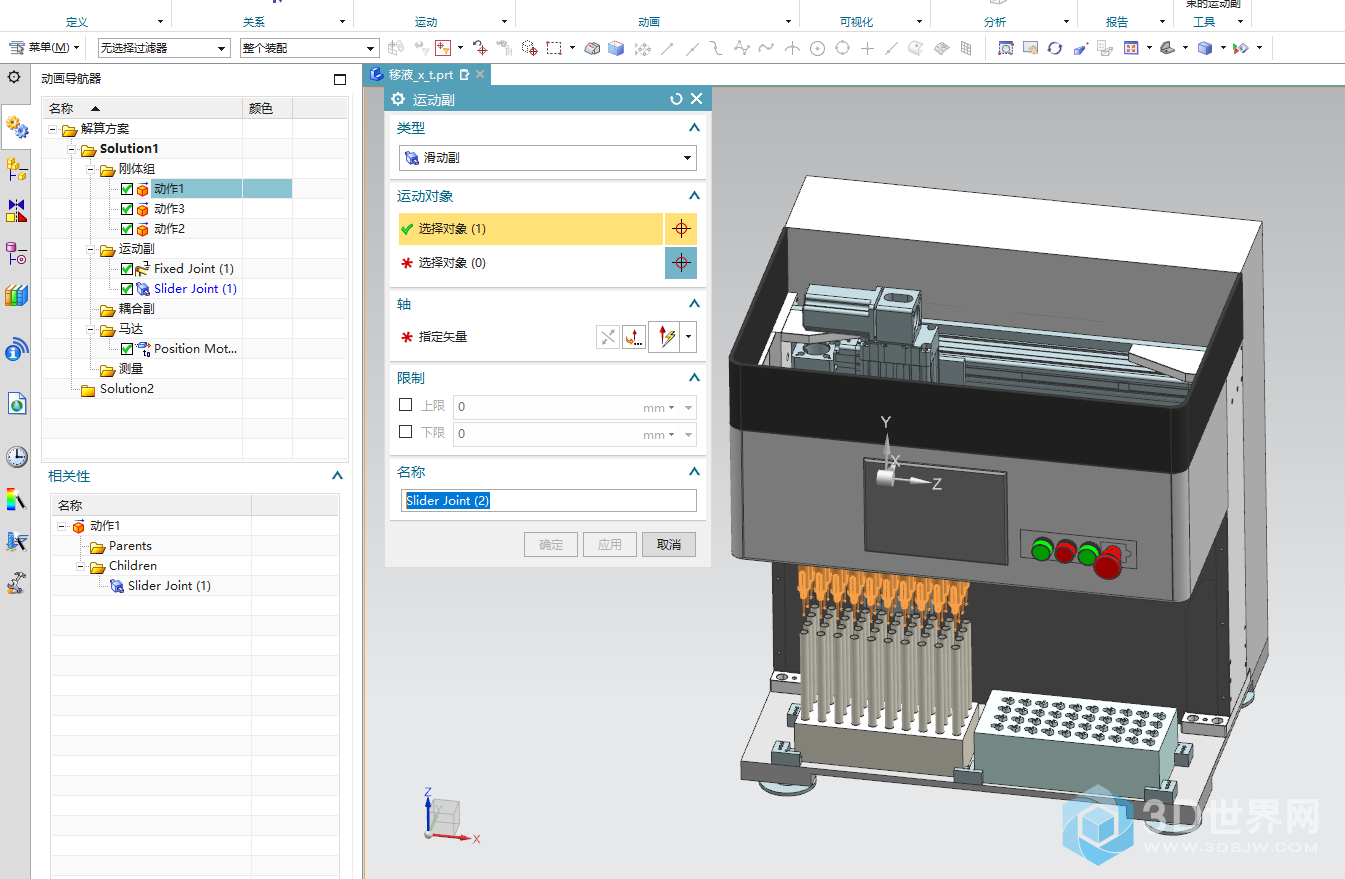Collapse the 名称 section in dialog
Screen dimensions: 1345x879
tap(694, 472)
